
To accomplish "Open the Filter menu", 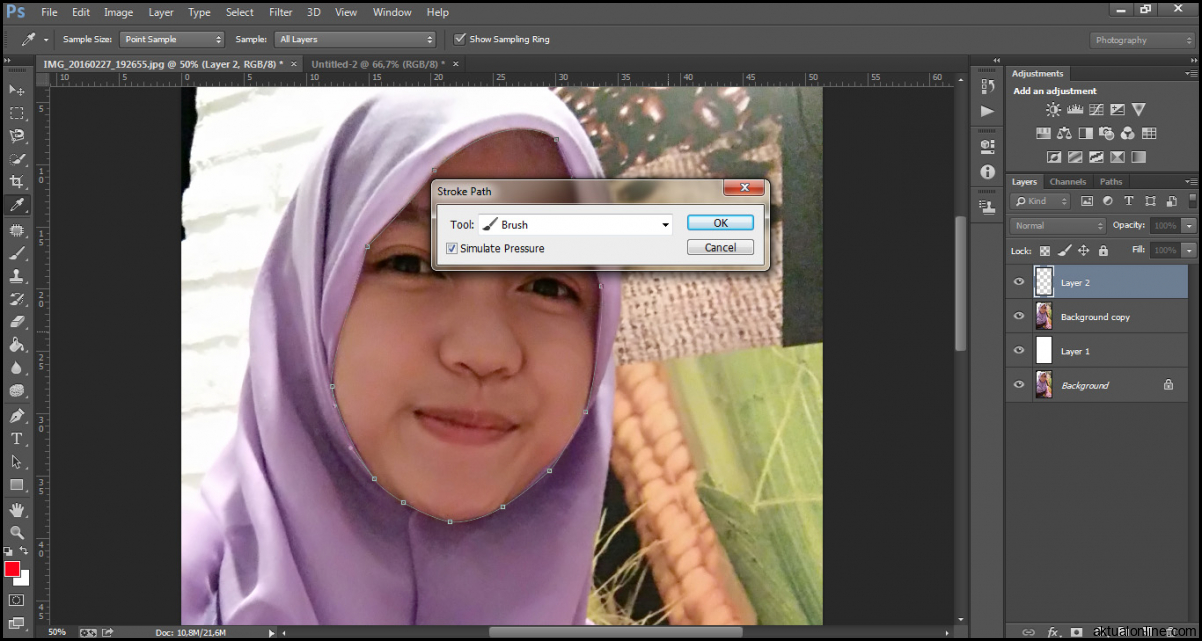I will (281, 12).
